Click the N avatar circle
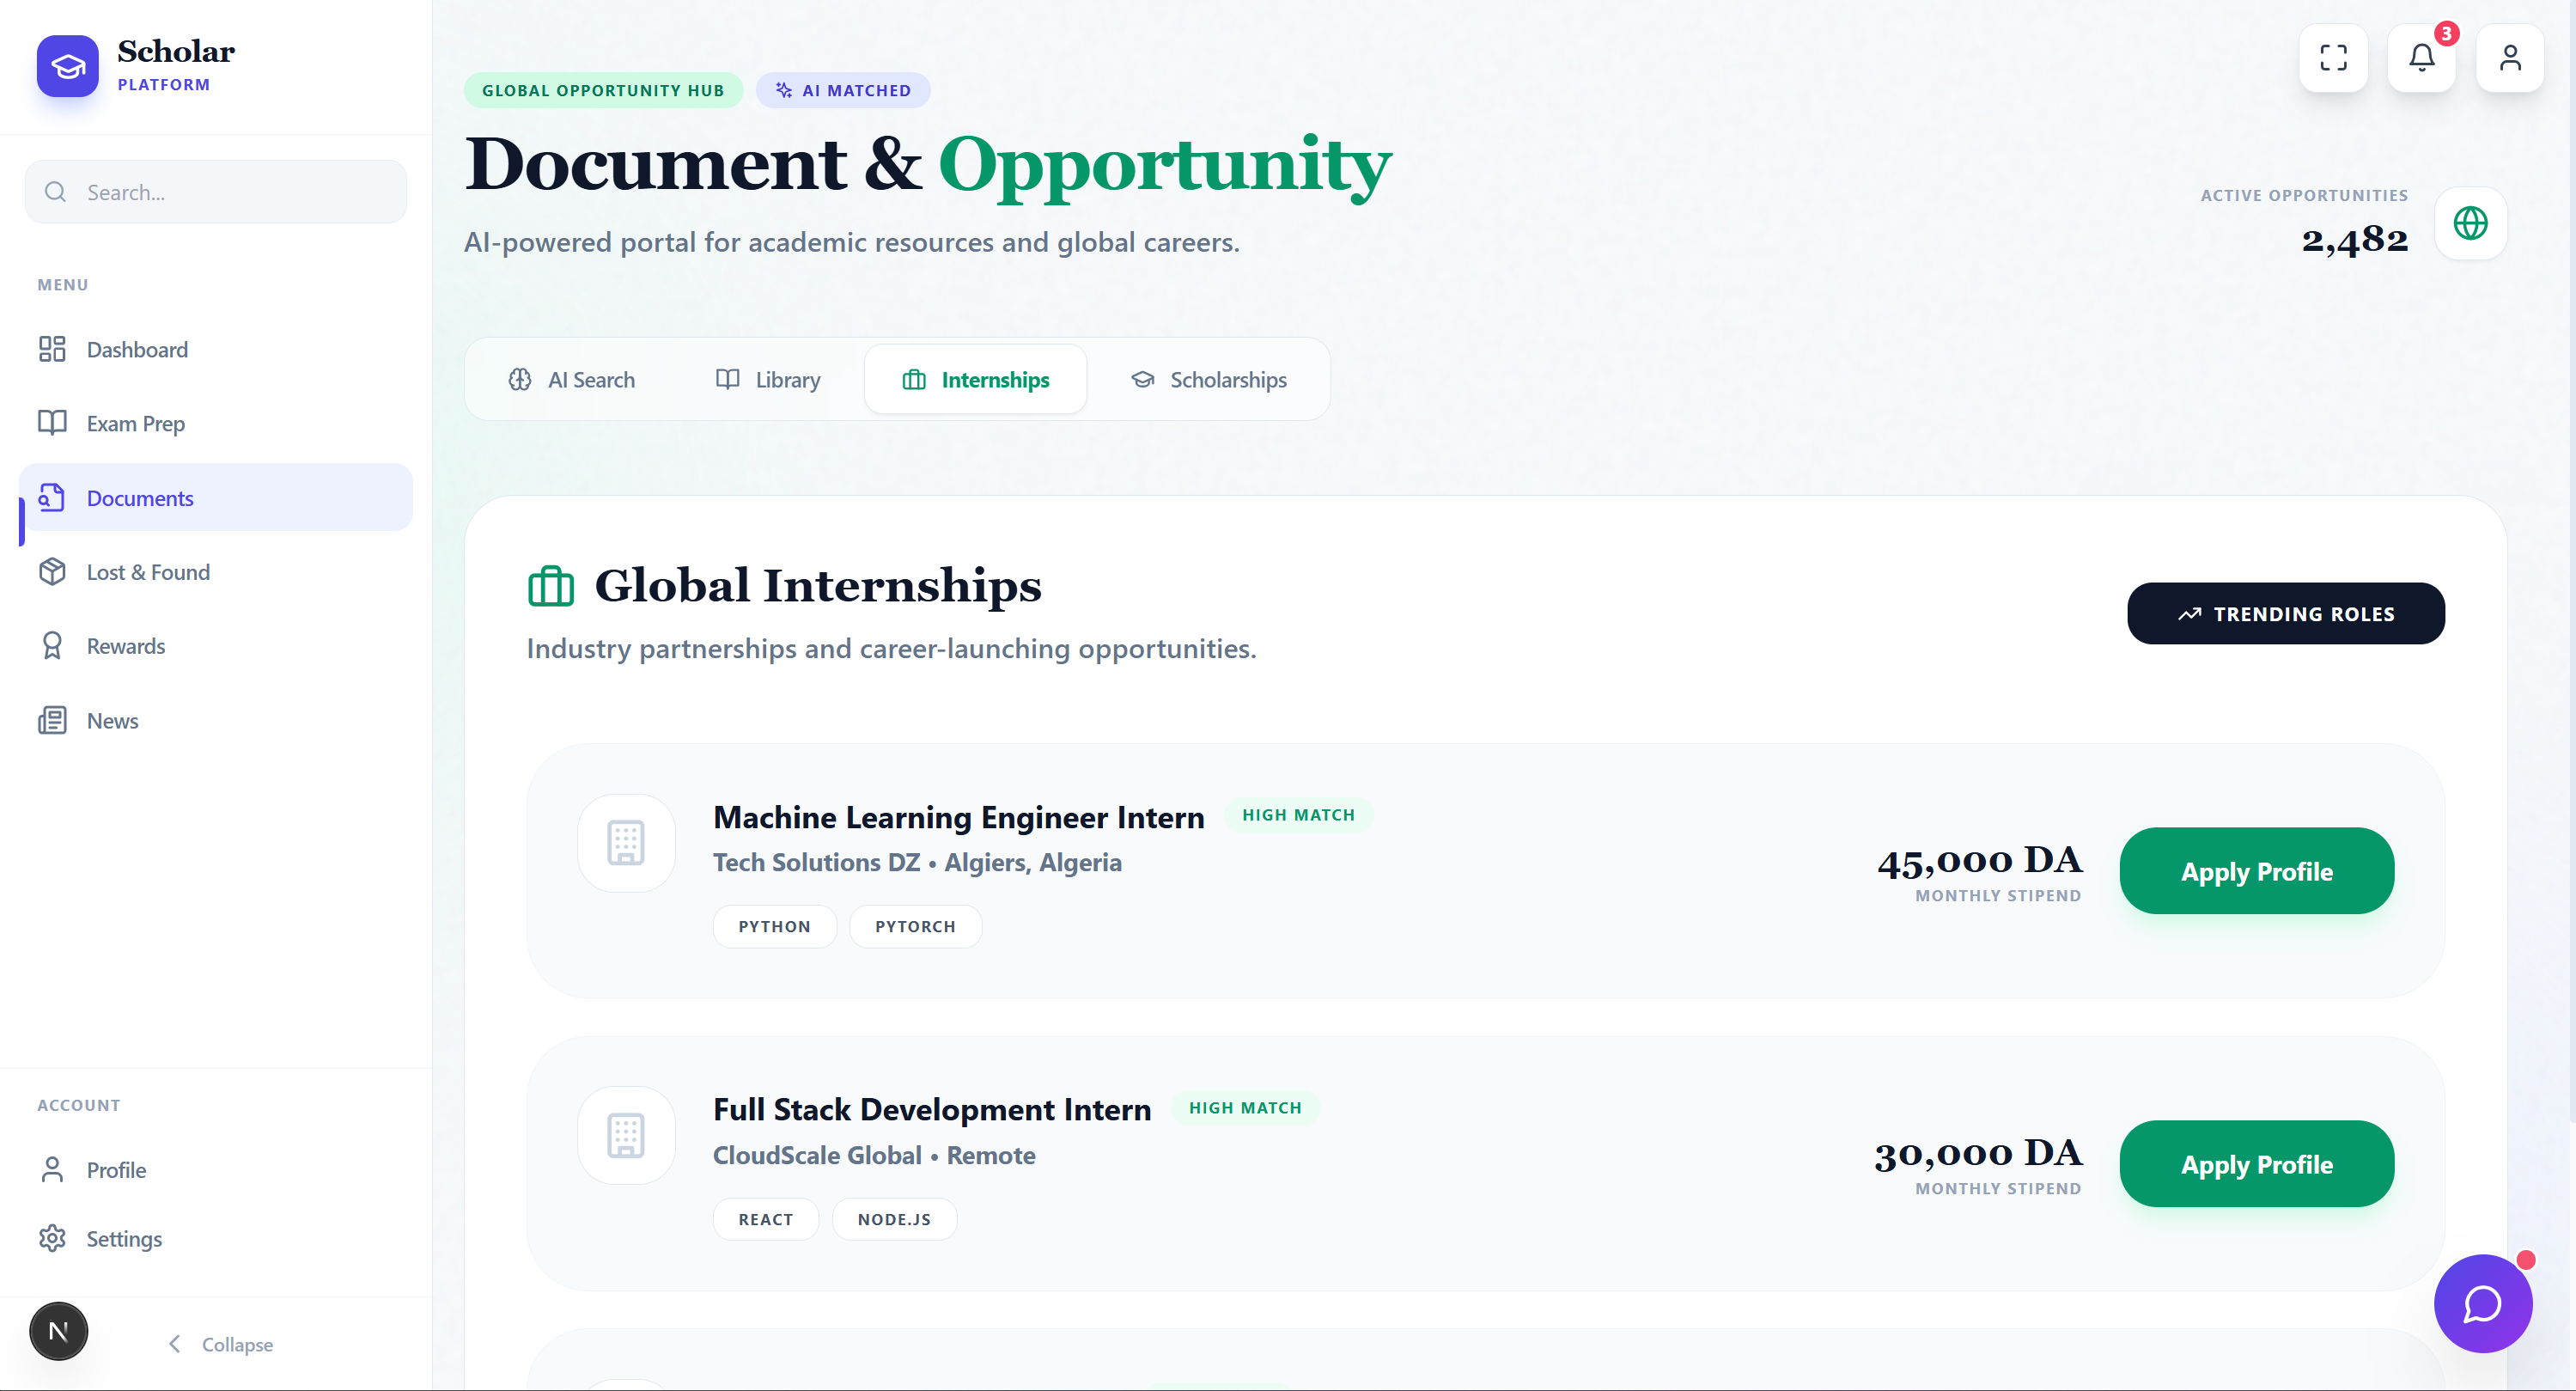This screenshot has height=1391, width=2576. tap(58, 1331)
